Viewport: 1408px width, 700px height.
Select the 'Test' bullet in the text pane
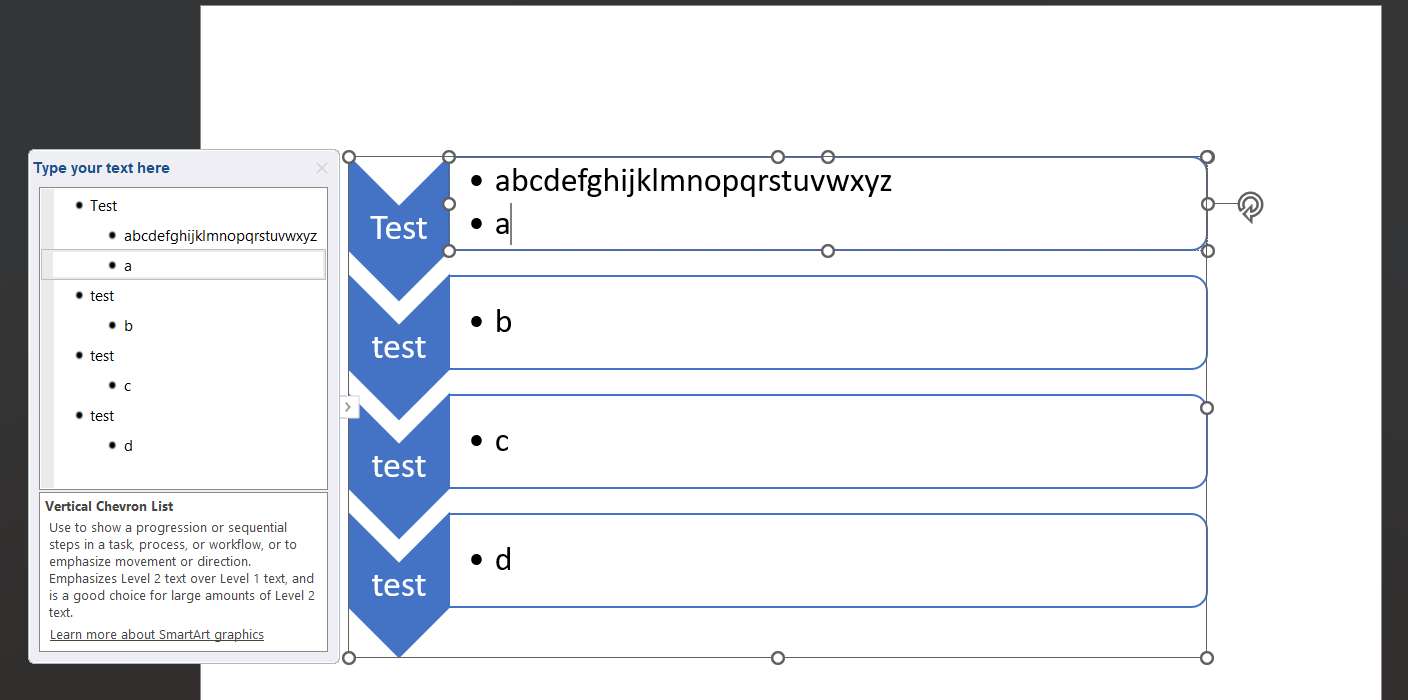coord(103,206)
